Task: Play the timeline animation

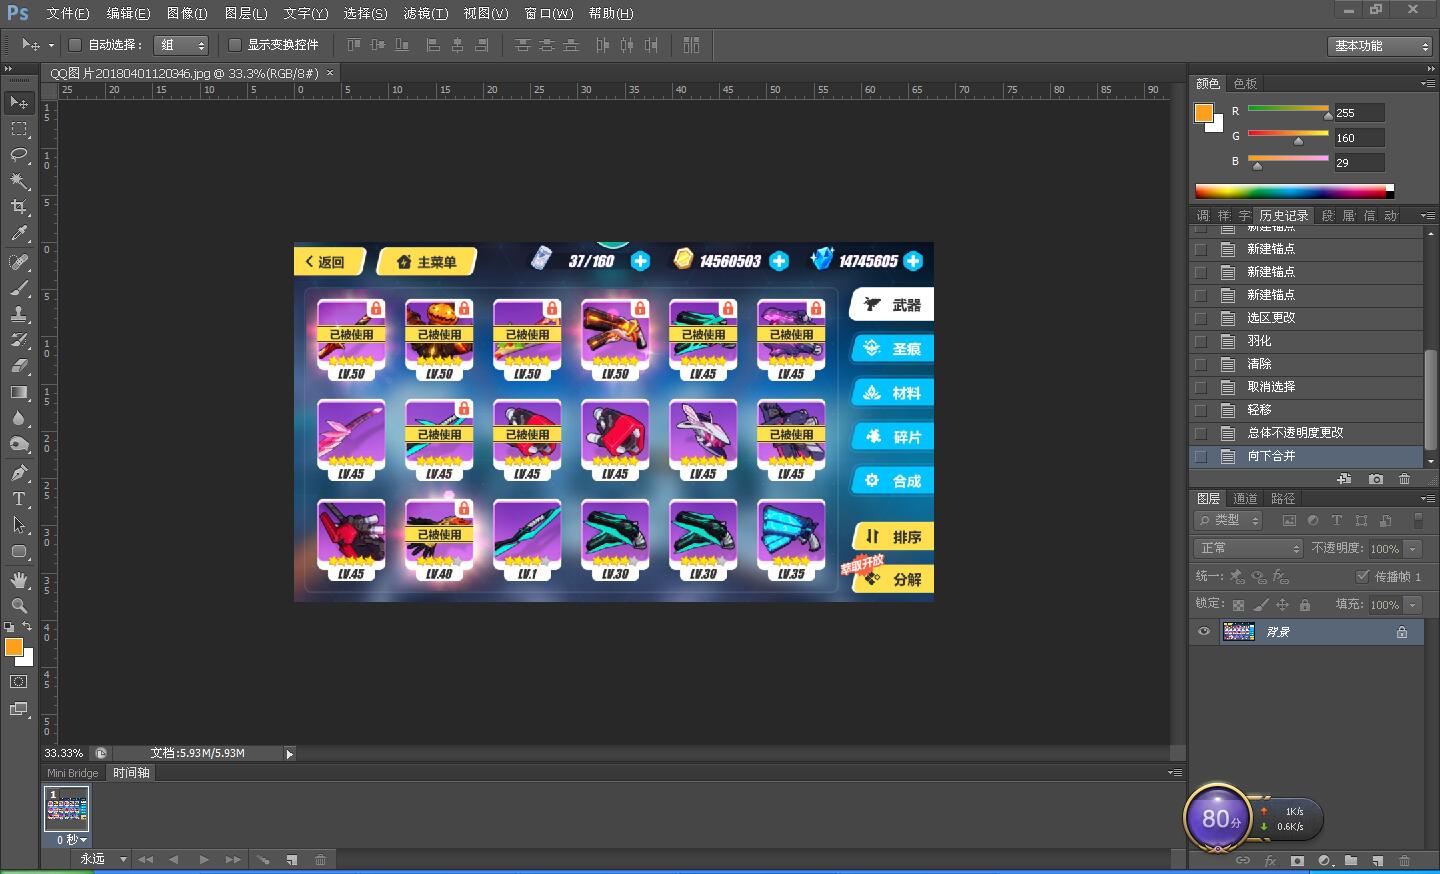Action: (x=204, y=859)
